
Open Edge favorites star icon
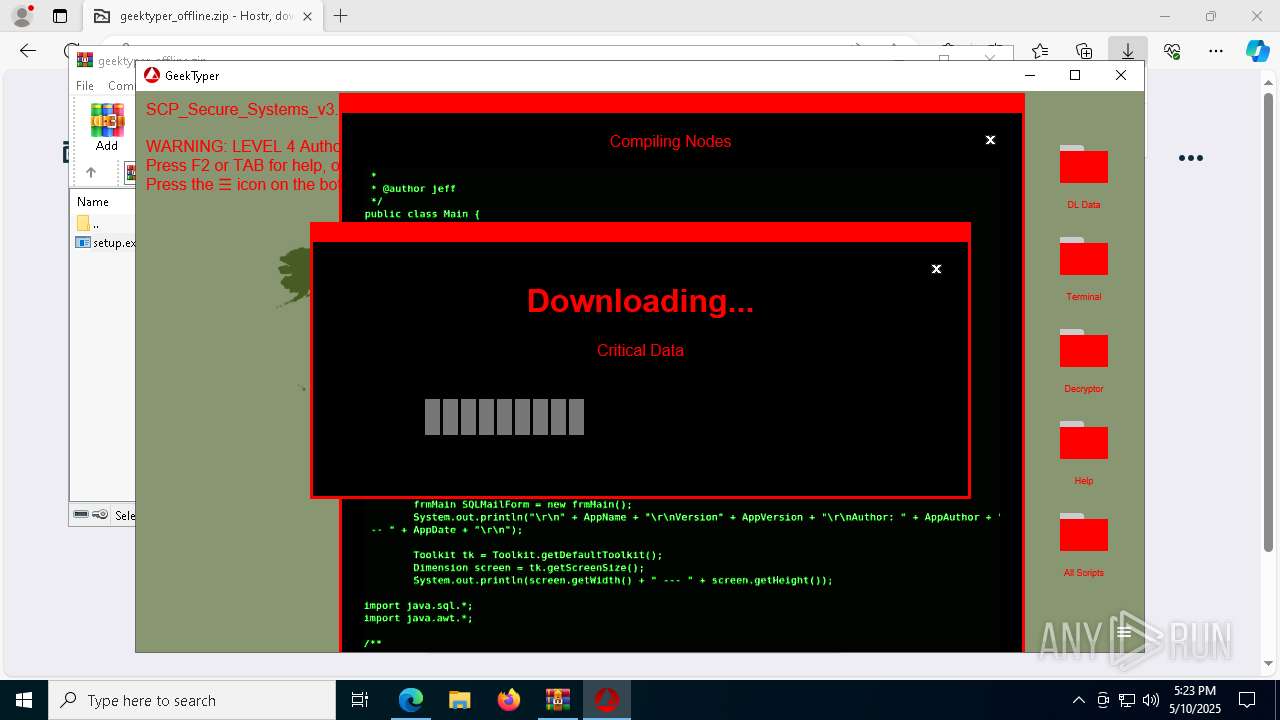tap(1040, 51)
